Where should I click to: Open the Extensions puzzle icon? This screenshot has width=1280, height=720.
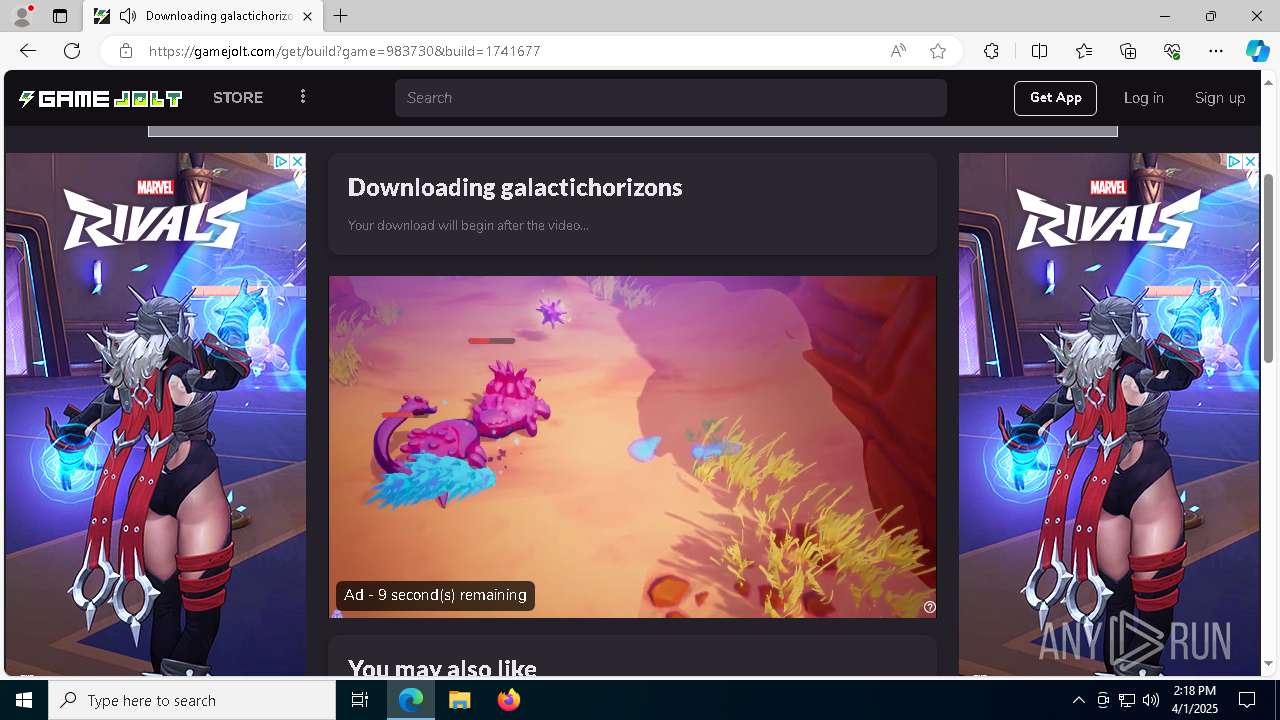click(991, 51)
